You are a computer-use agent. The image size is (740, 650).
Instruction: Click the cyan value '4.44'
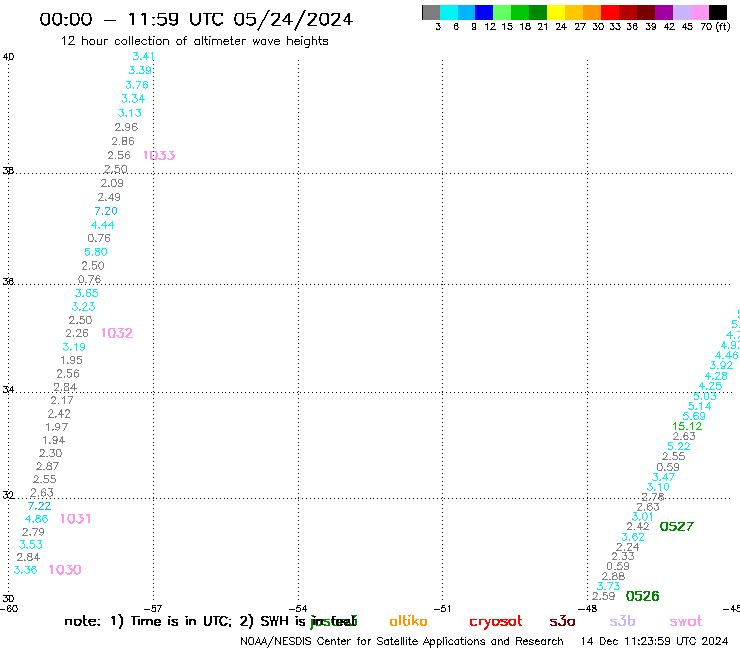pyautogui.click(x=102, y=225)
